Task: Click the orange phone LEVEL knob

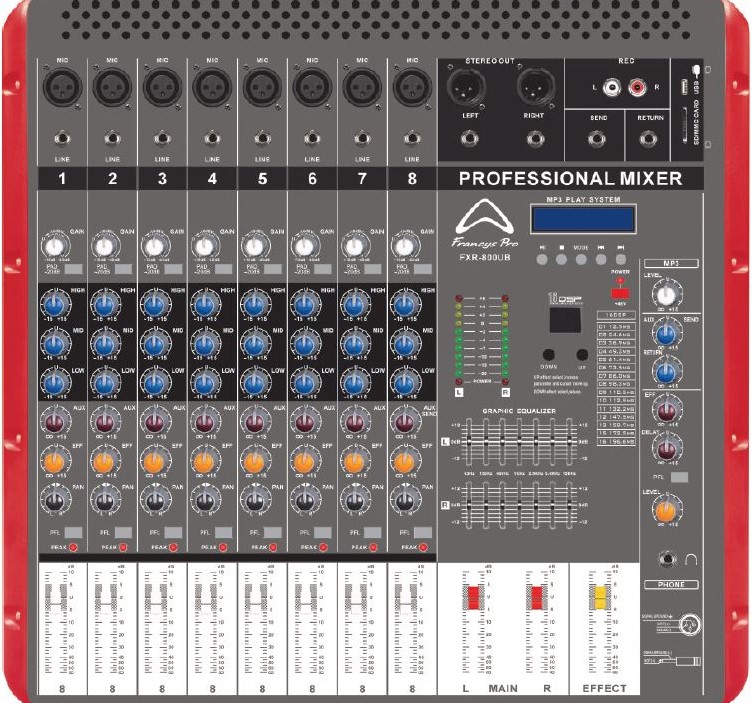Action: (x=666, y=512)
